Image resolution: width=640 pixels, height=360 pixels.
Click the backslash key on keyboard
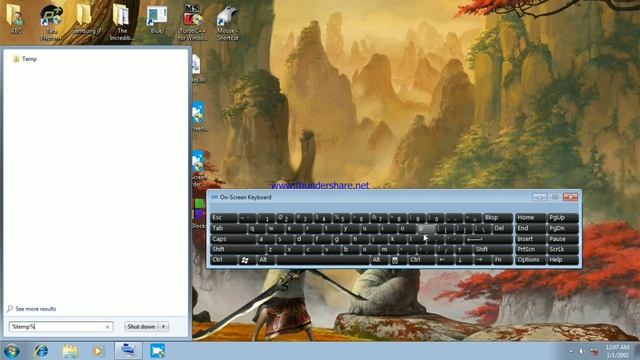[482, 229]
